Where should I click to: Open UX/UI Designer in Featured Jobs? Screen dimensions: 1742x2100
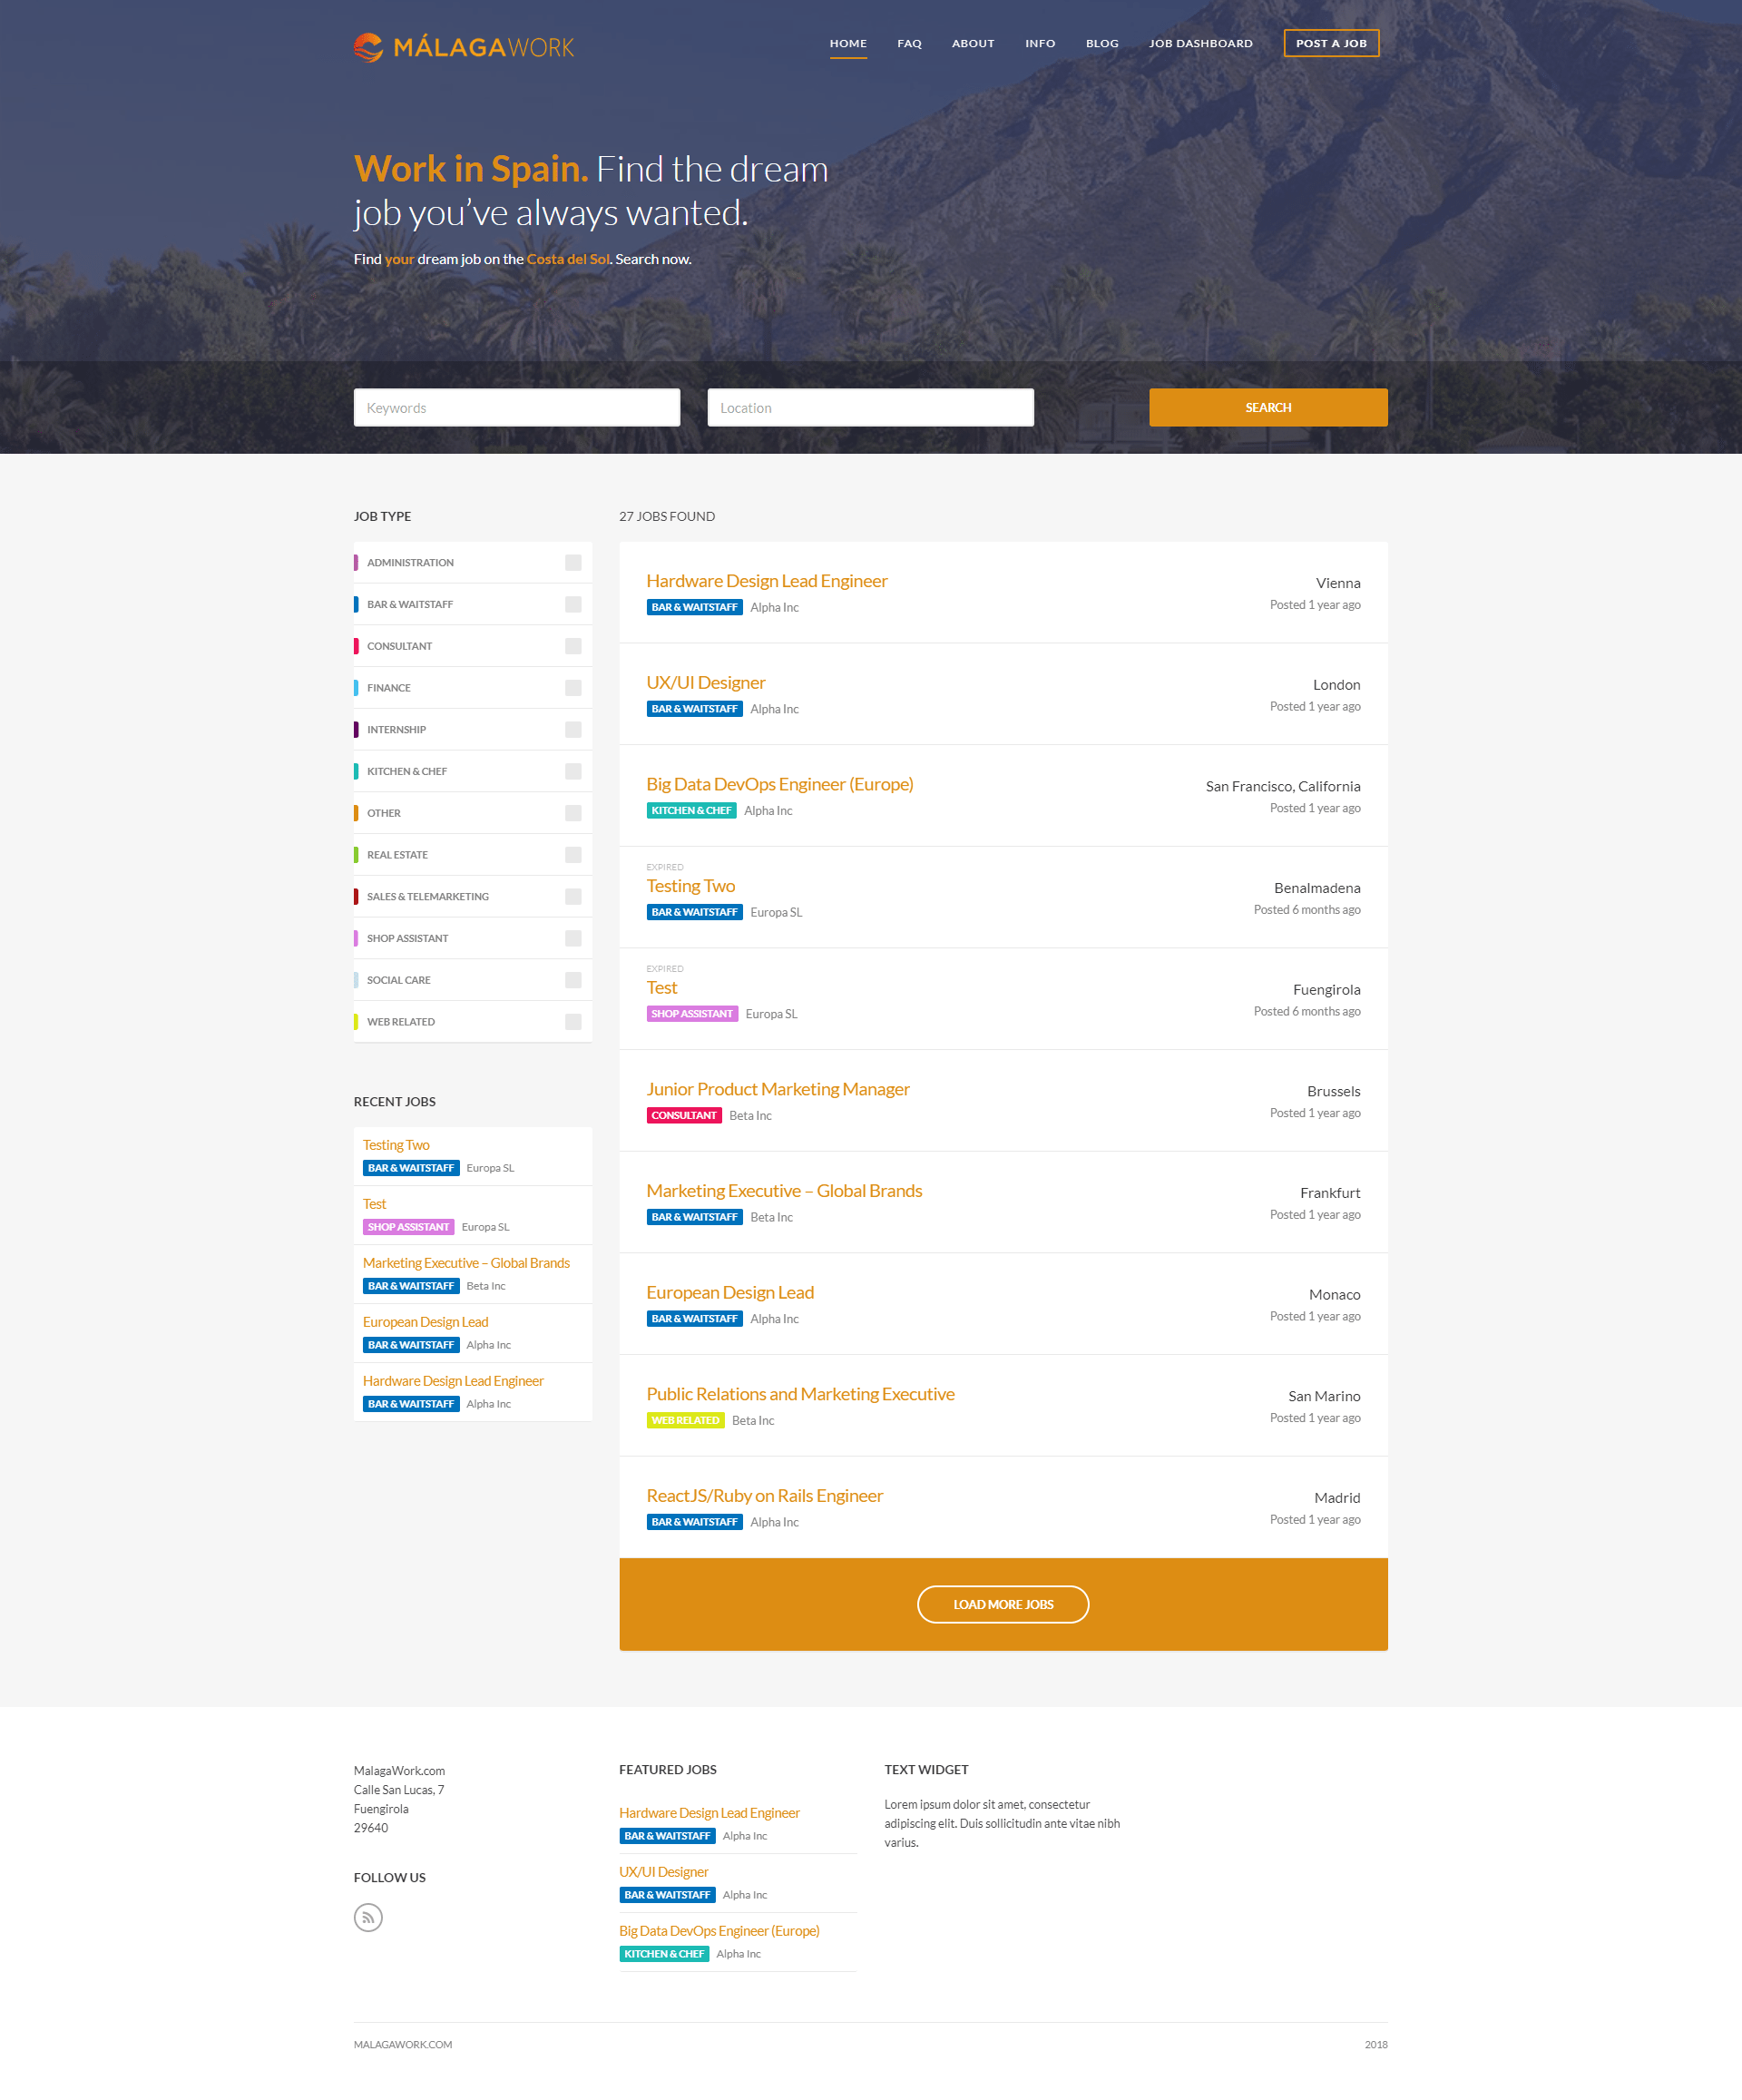(x=663, y=1872)
